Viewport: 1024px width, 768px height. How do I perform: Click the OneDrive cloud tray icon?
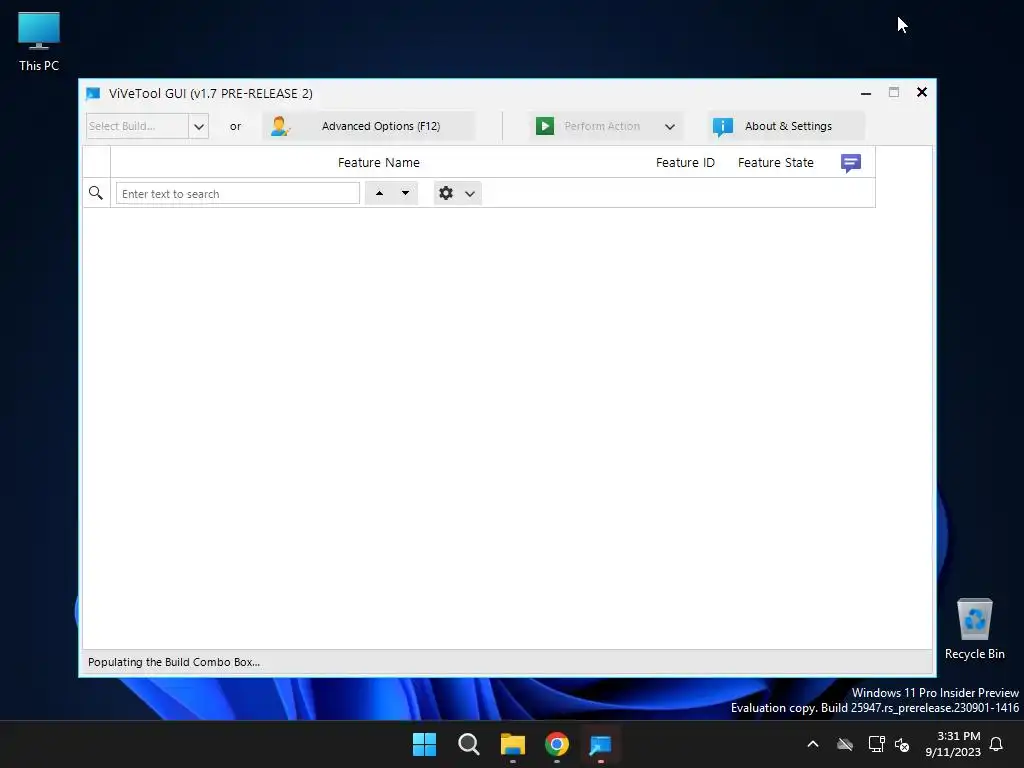[x=845, y=744]
